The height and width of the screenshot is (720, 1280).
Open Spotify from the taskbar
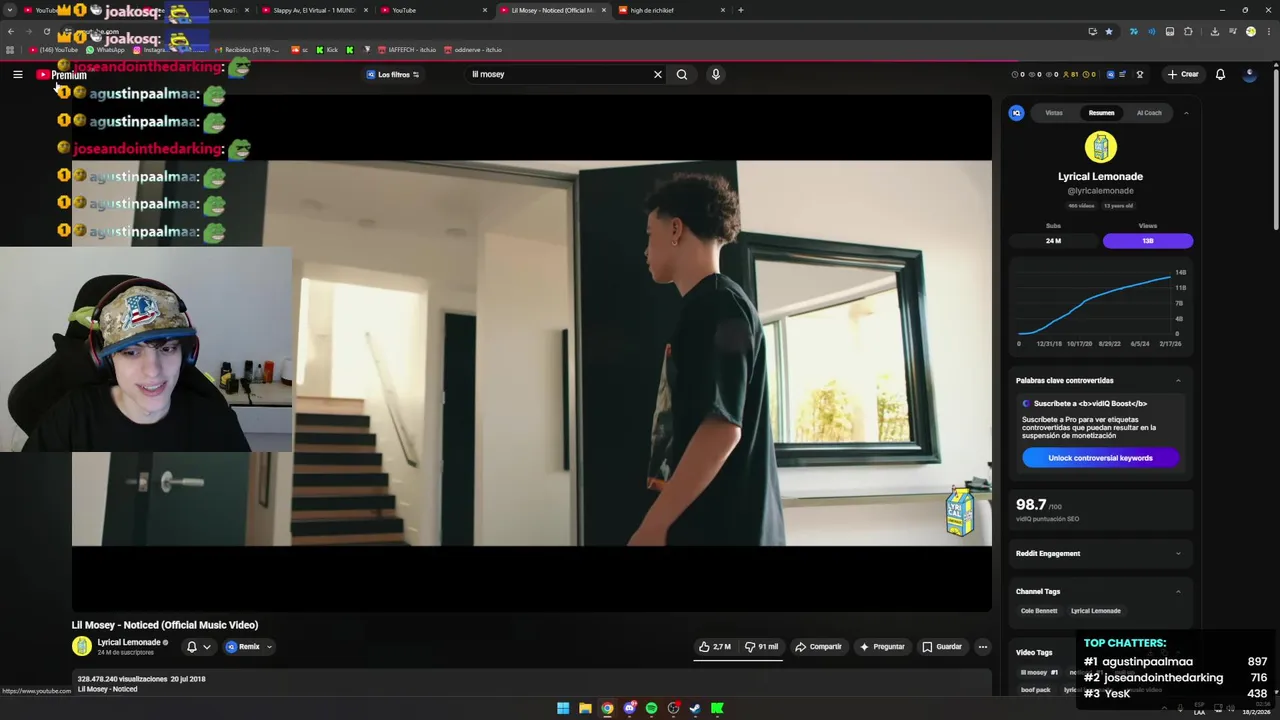651,708
